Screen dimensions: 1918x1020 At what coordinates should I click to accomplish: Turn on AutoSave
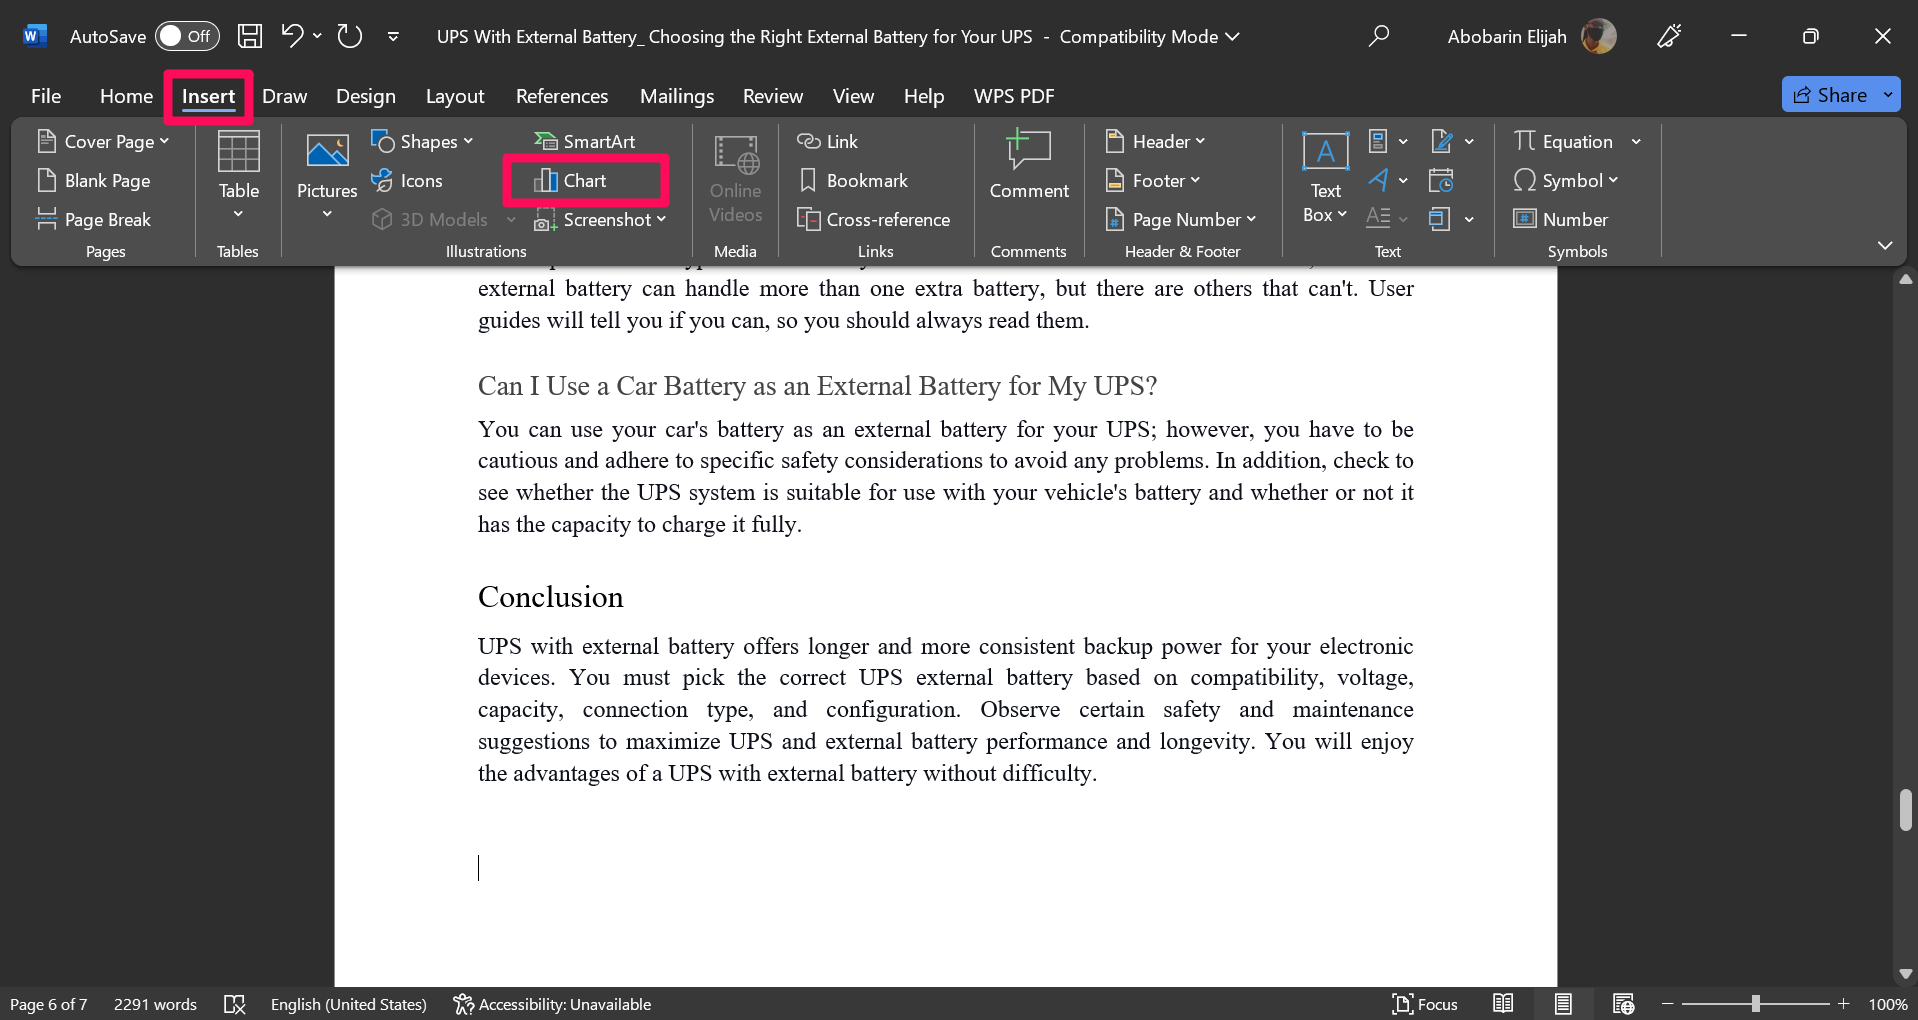(x=186, y=36)
